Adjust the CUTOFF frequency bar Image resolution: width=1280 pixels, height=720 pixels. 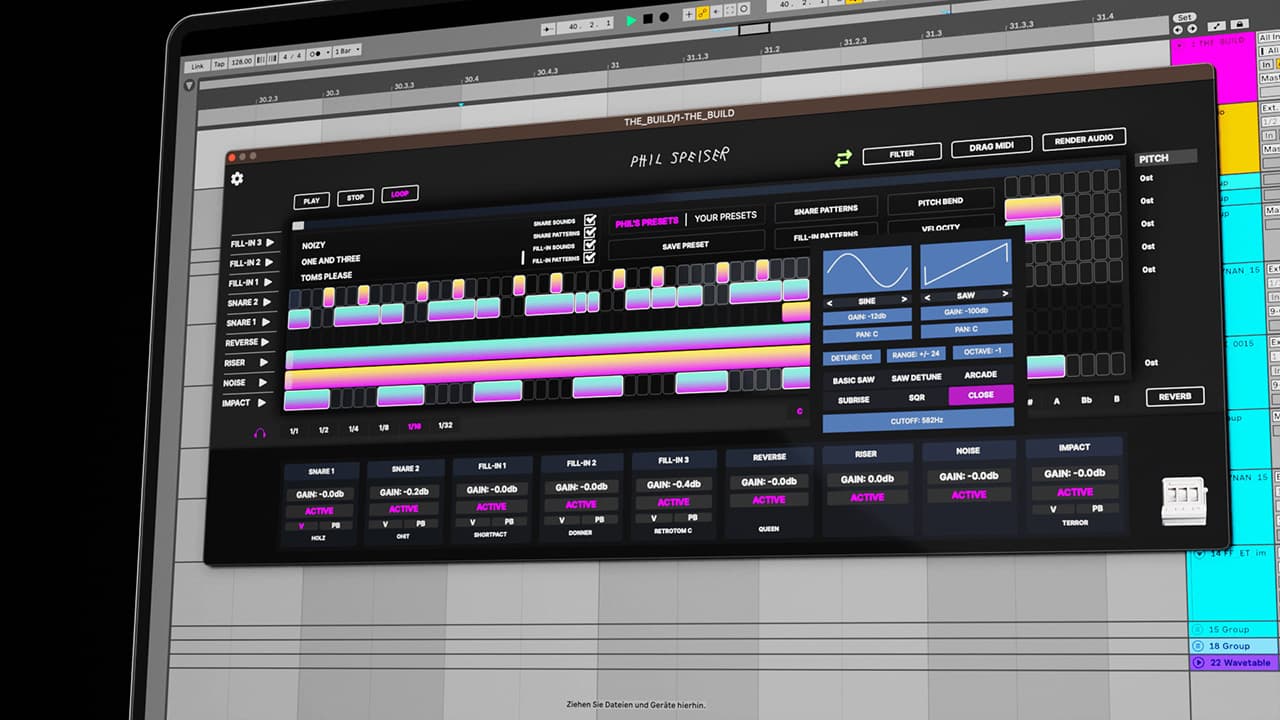coord(918,421)
